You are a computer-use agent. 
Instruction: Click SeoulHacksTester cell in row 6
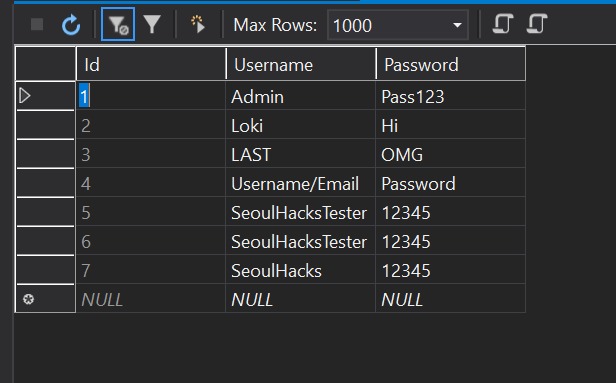[x=301, y=241]
